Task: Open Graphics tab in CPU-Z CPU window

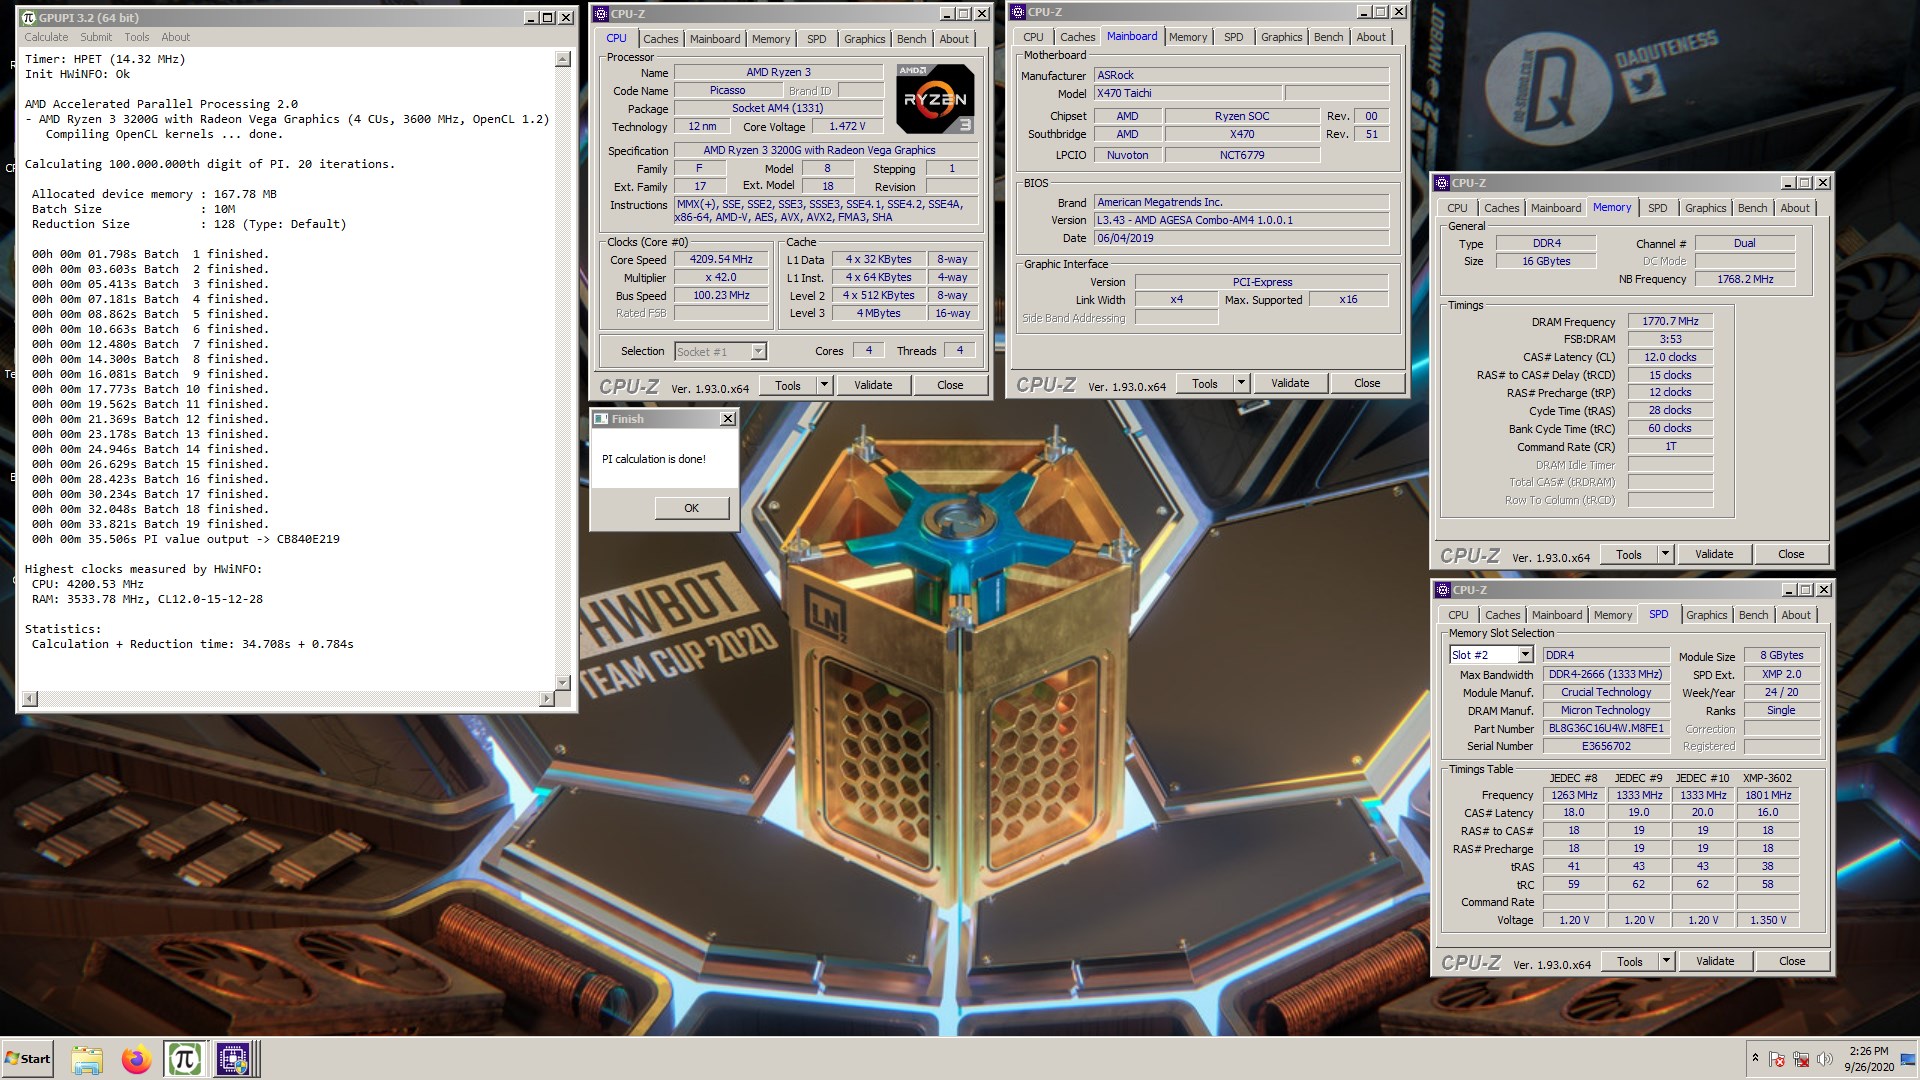Action: point(864,39)
